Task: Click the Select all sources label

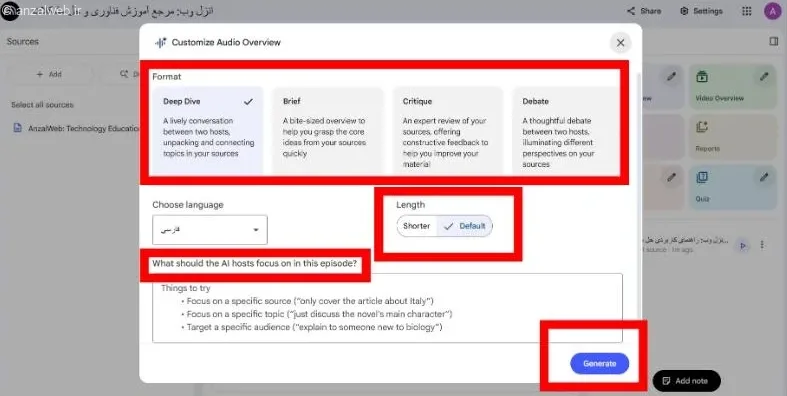Action: [x=42, y=105]
